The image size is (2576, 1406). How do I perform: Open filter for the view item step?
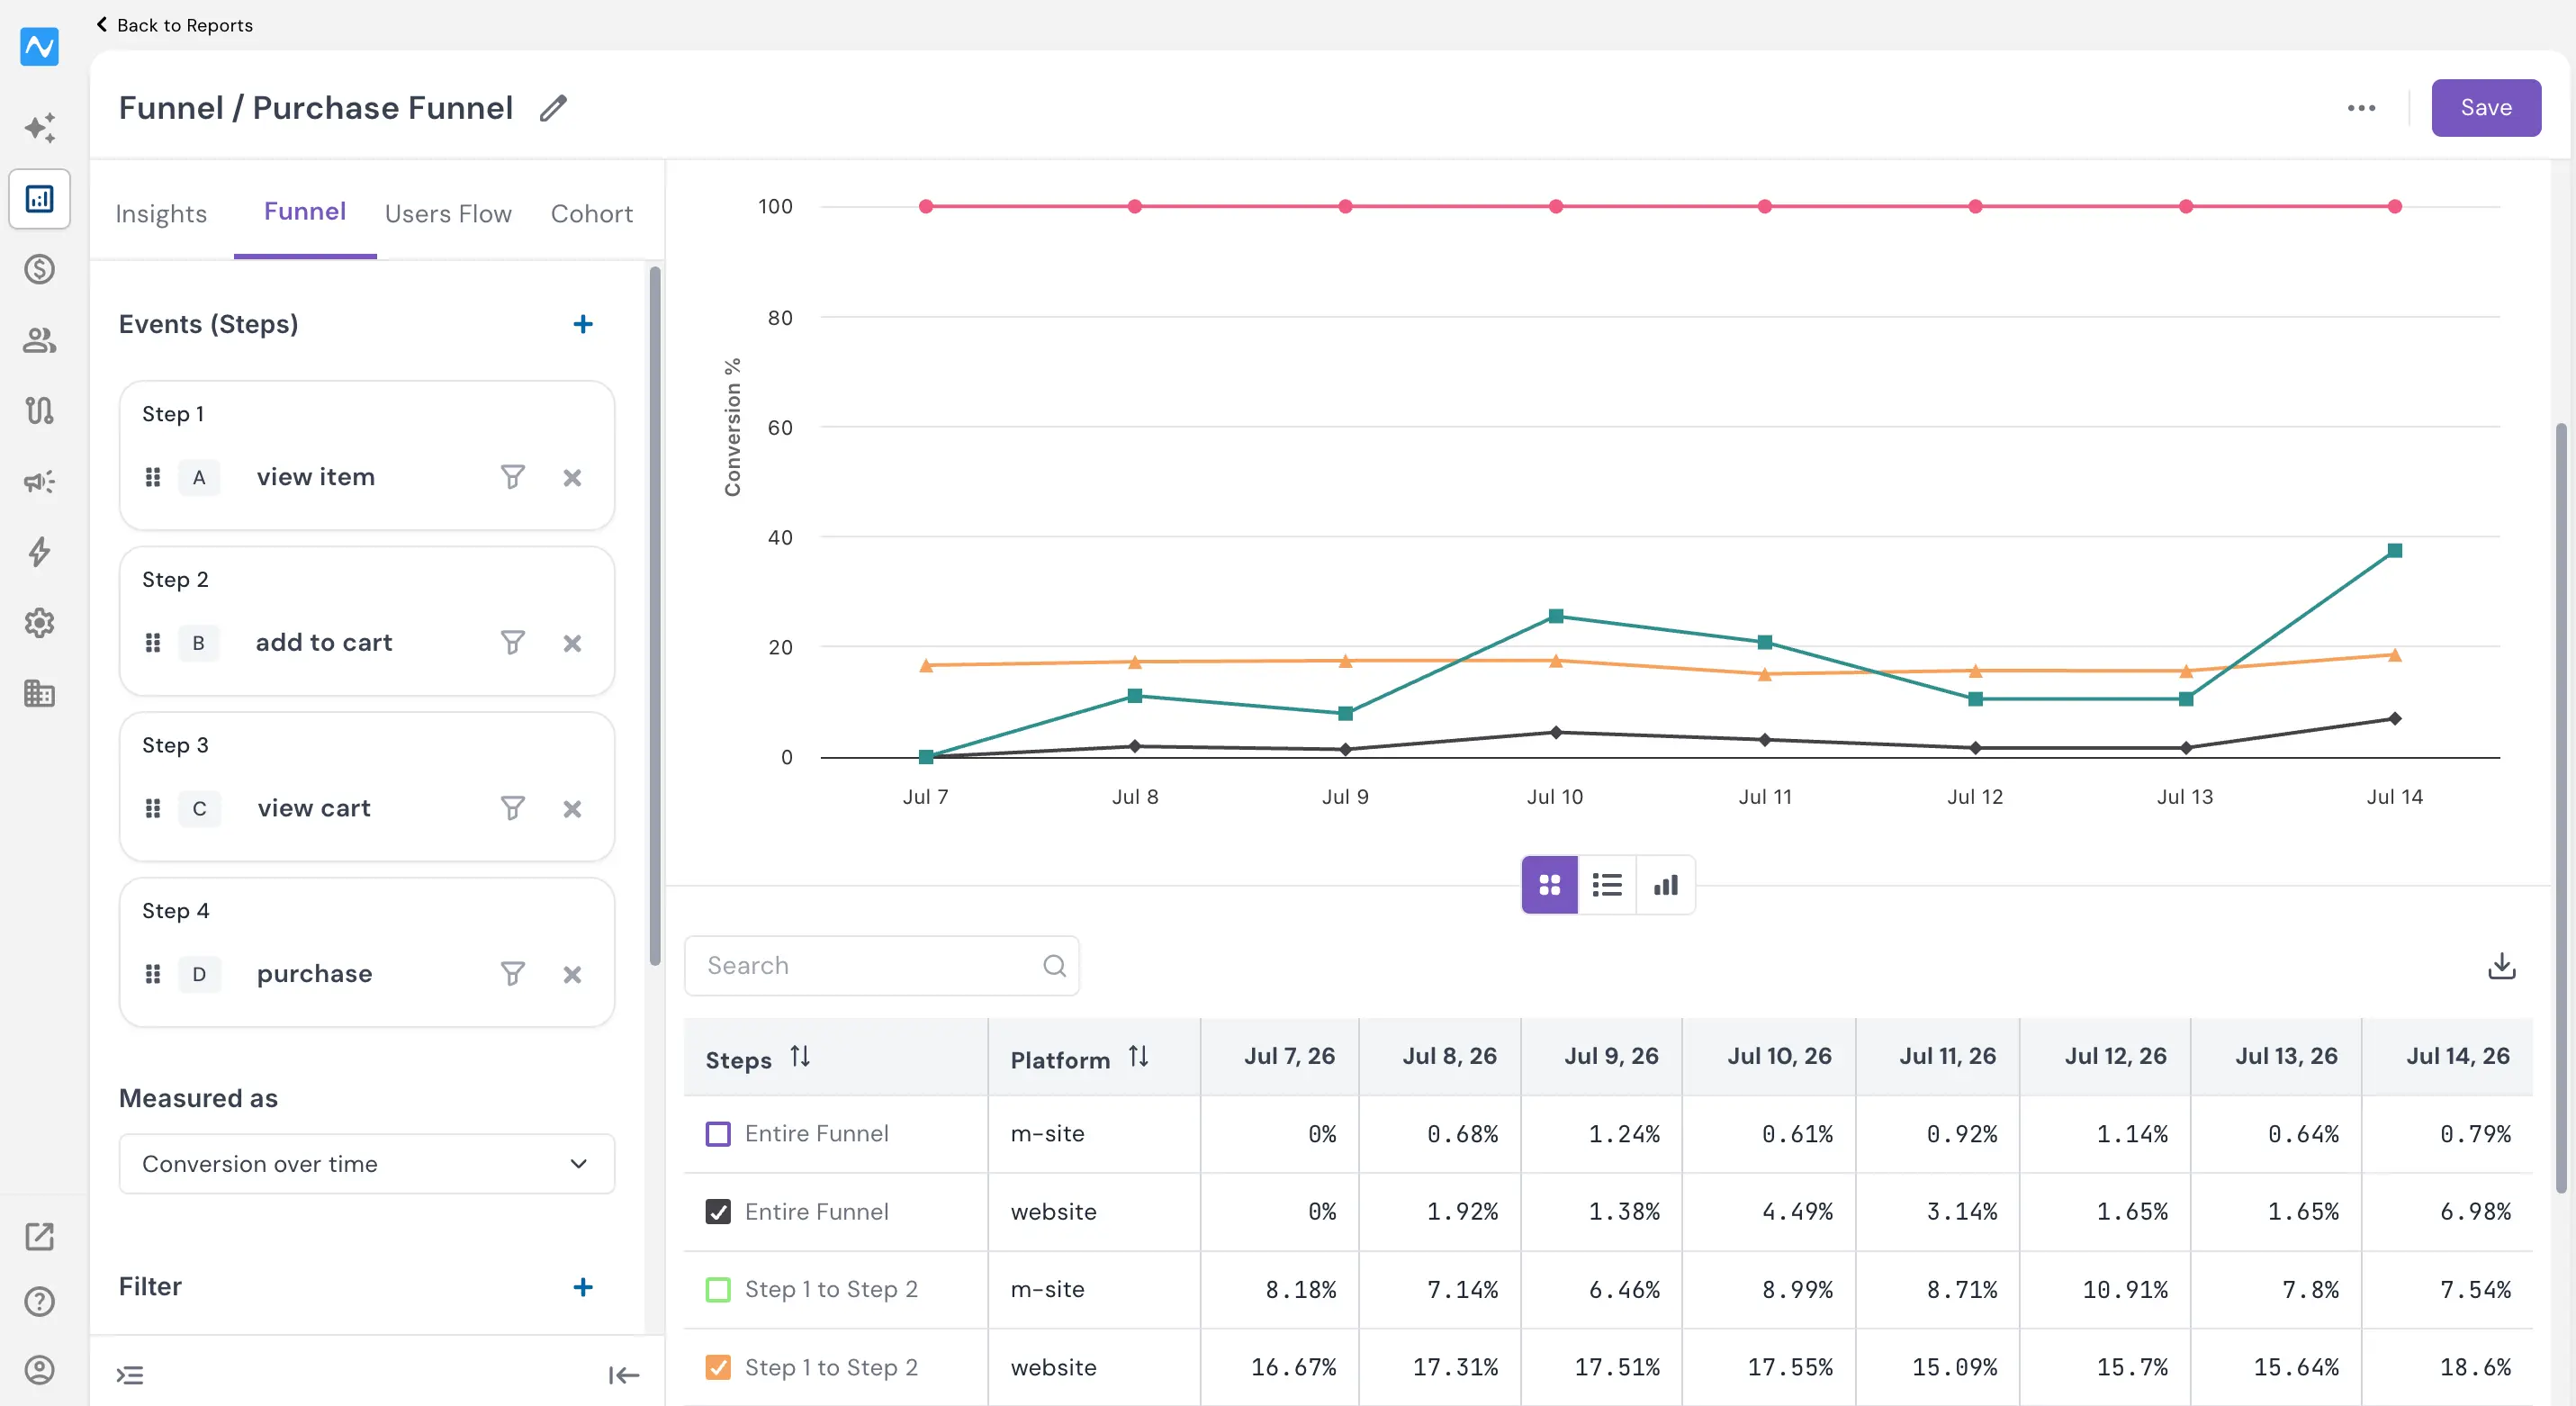coord(512,477)
